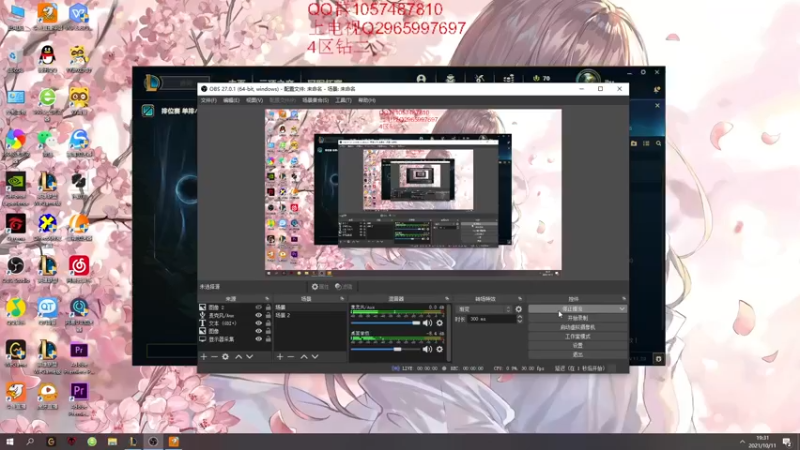Click the 退出 exit button
This screenshot has height=450, width=800.
tap(578, 355)
